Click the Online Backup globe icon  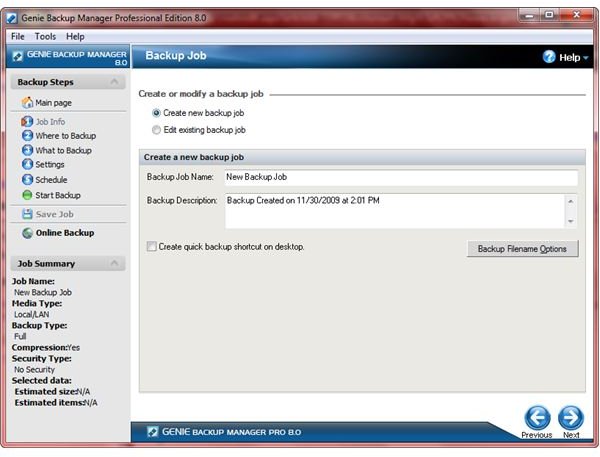coord(27,233)
